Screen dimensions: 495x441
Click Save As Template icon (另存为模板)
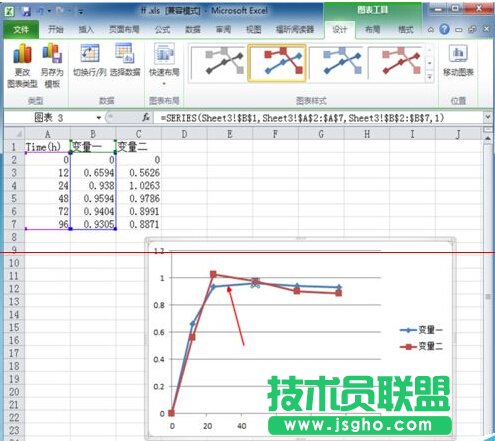click(52, 66)
